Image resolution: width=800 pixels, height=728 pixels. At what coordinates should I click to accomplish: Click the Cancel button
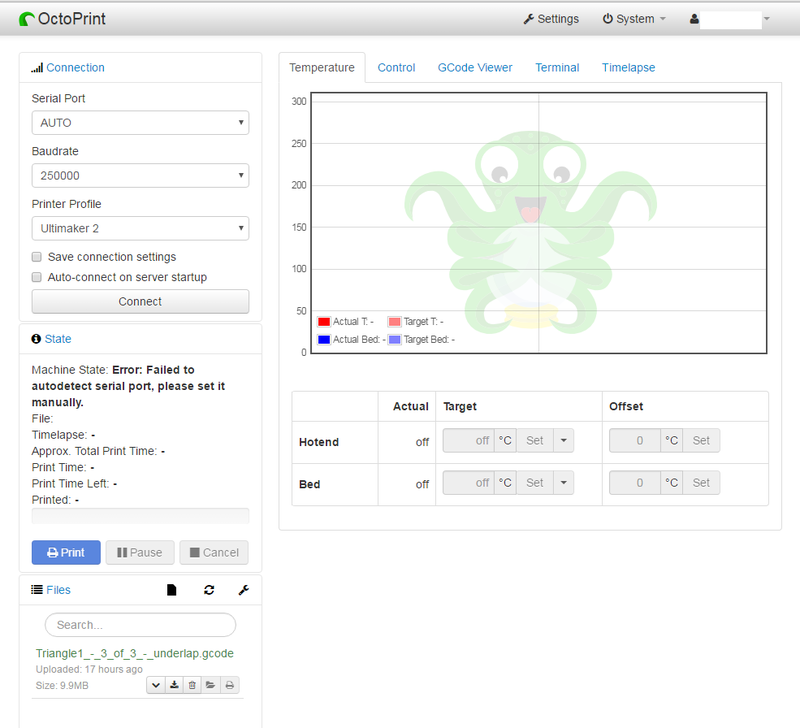(214, 553)
